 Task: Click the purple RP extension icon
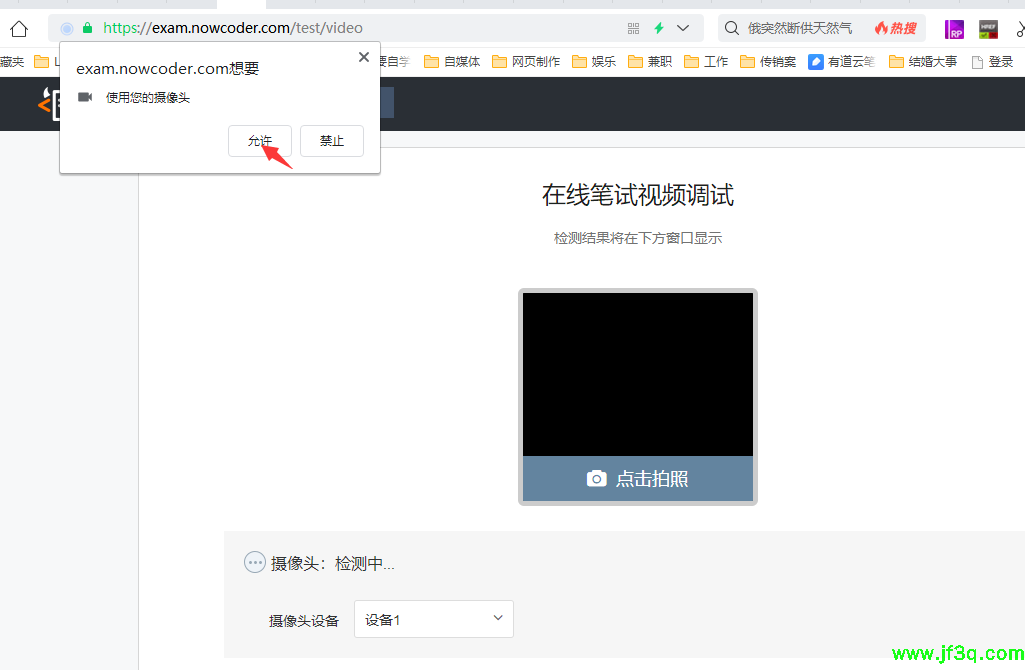coord(954,29)
